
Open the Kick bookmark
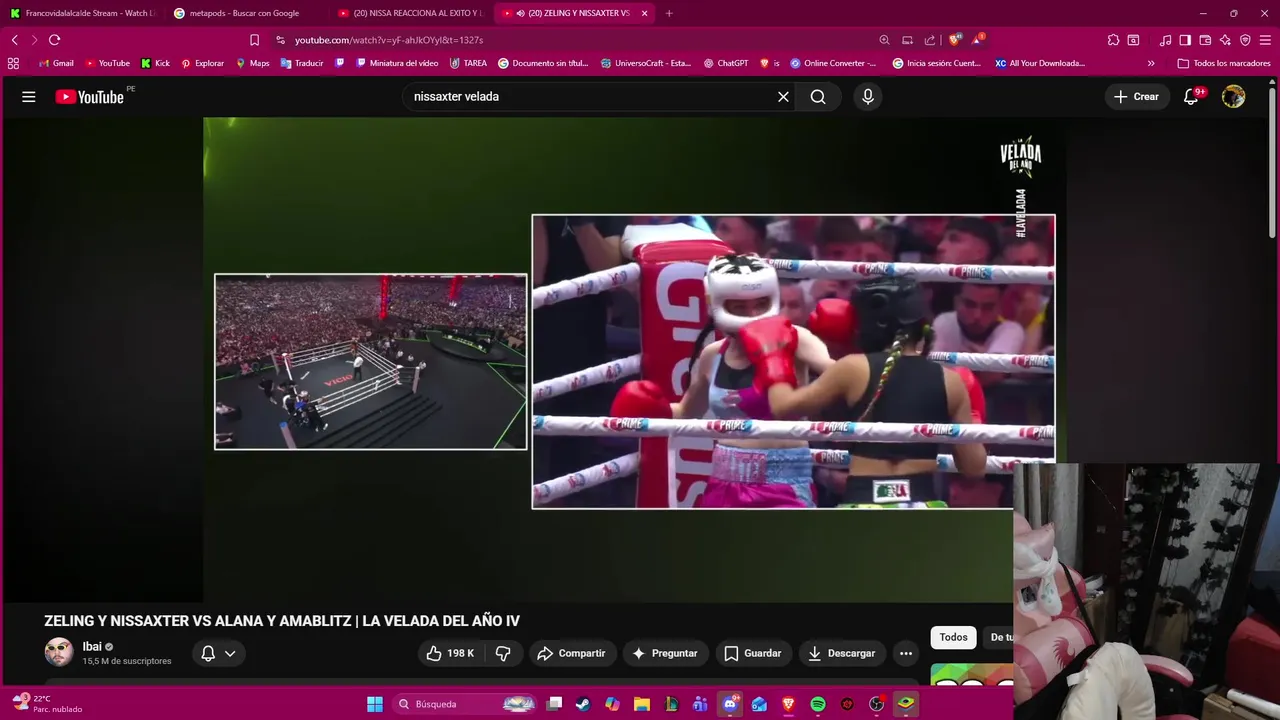(x=155, y=63)
